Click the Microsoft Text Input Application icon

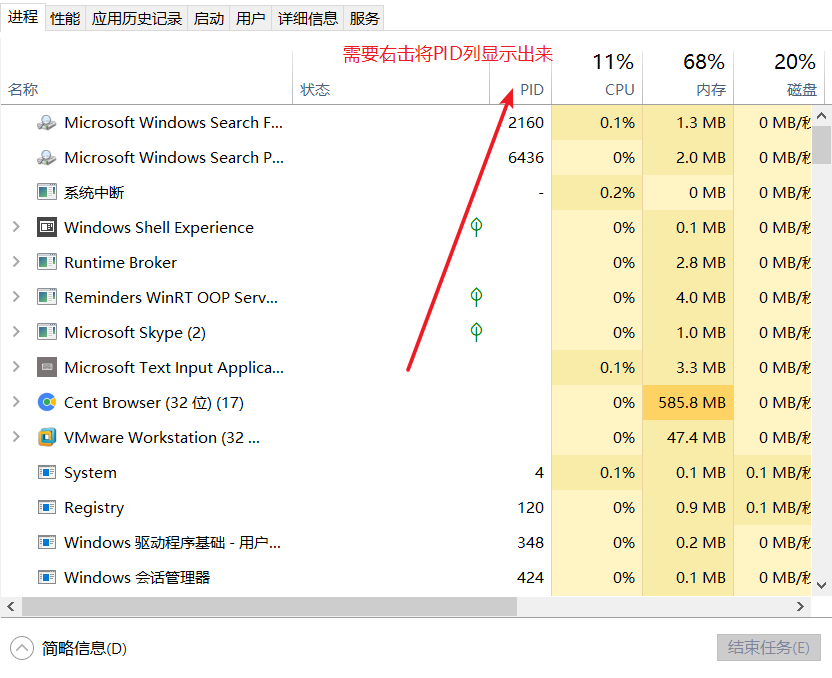(x=47, y=367)
